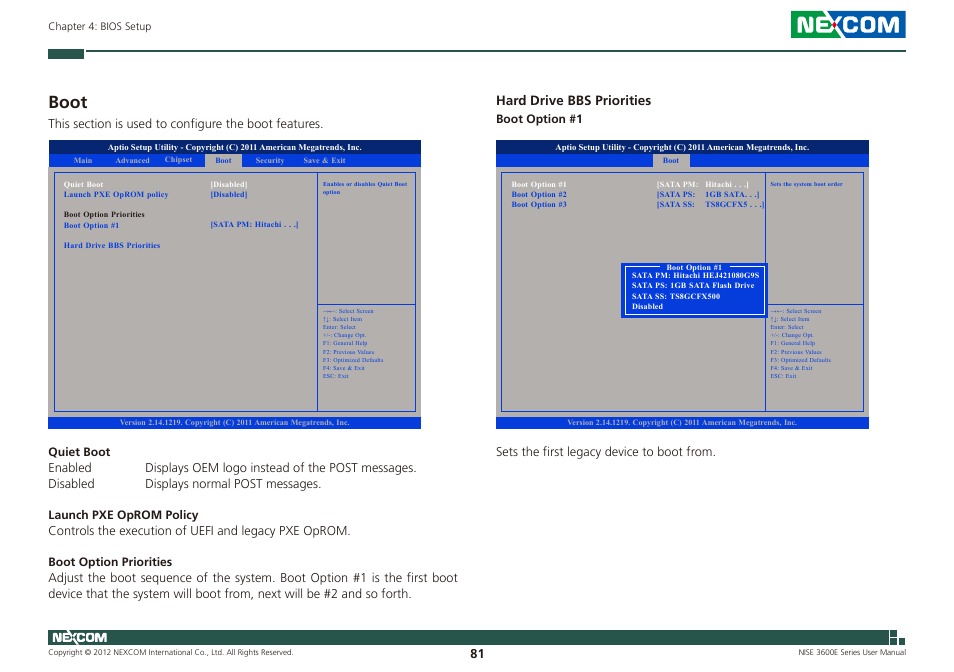Viewport: 954px width, 672px height.
Task: Click 'Displays normal POST messages.' text
Action: [x=232, y=484]
